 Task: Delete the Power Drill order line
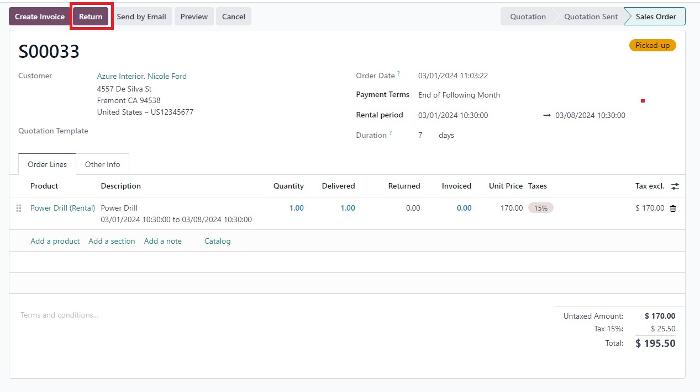tap(673, 208)
